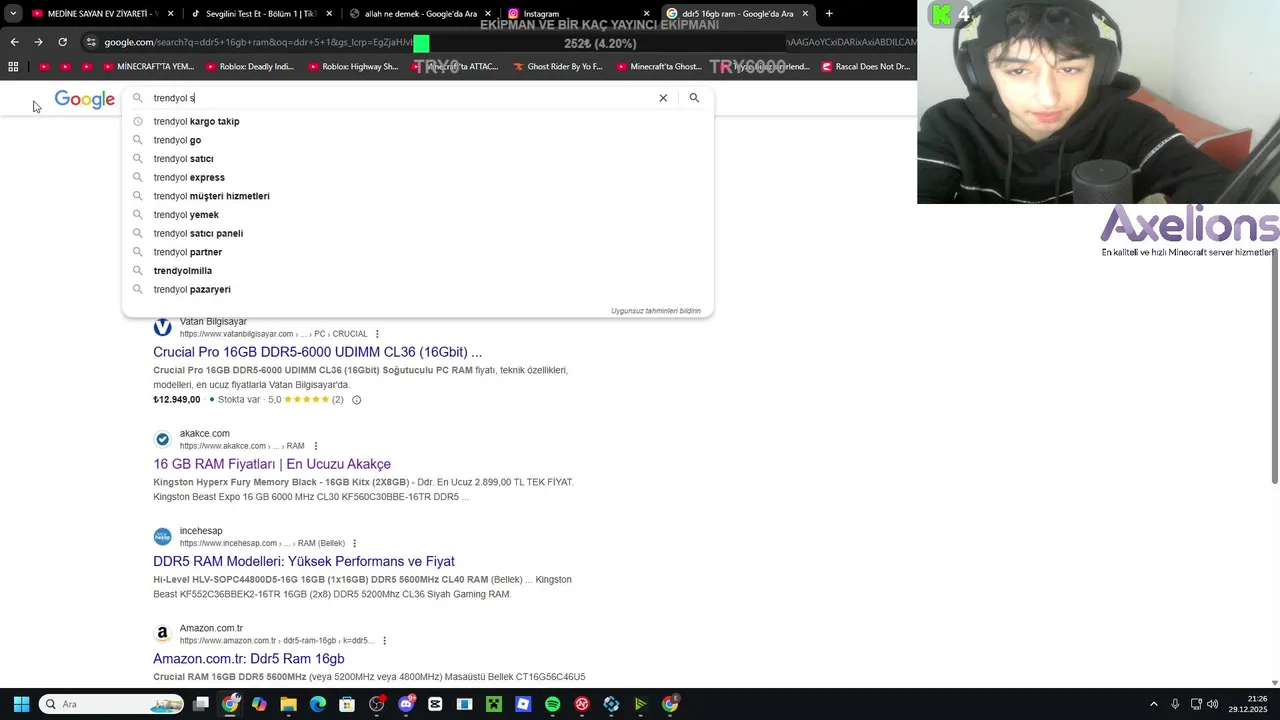Open the apps grid in bookmarks bar
Image resolution: width=1280 pixels, height=720 pixels.
click(x=13, y=67)
